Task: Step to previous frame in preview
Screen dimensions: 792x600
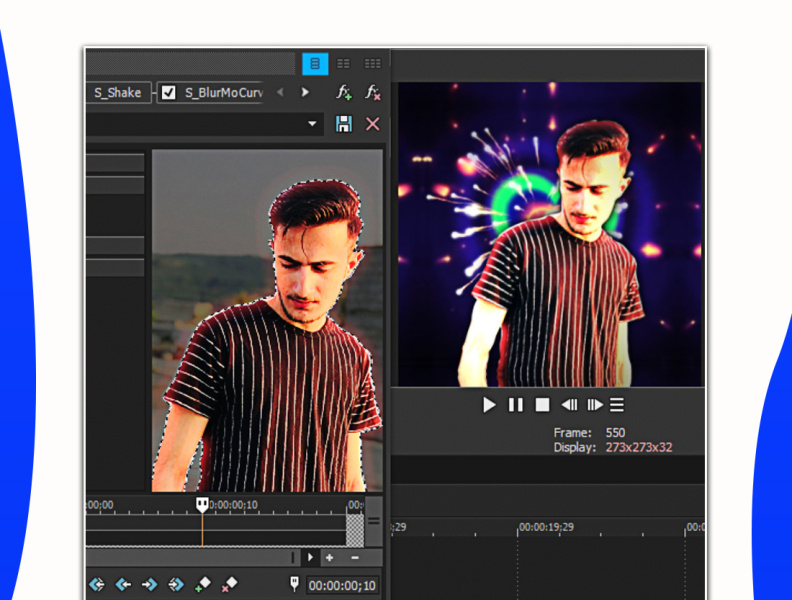Action: pos(569,405)
